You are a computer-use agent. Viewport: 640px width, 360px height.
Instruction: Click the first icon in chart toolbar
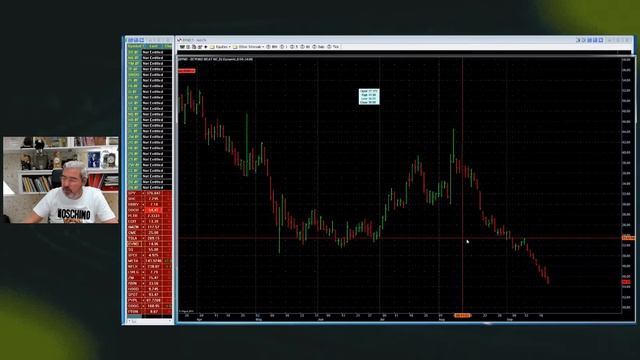point(182,47)
